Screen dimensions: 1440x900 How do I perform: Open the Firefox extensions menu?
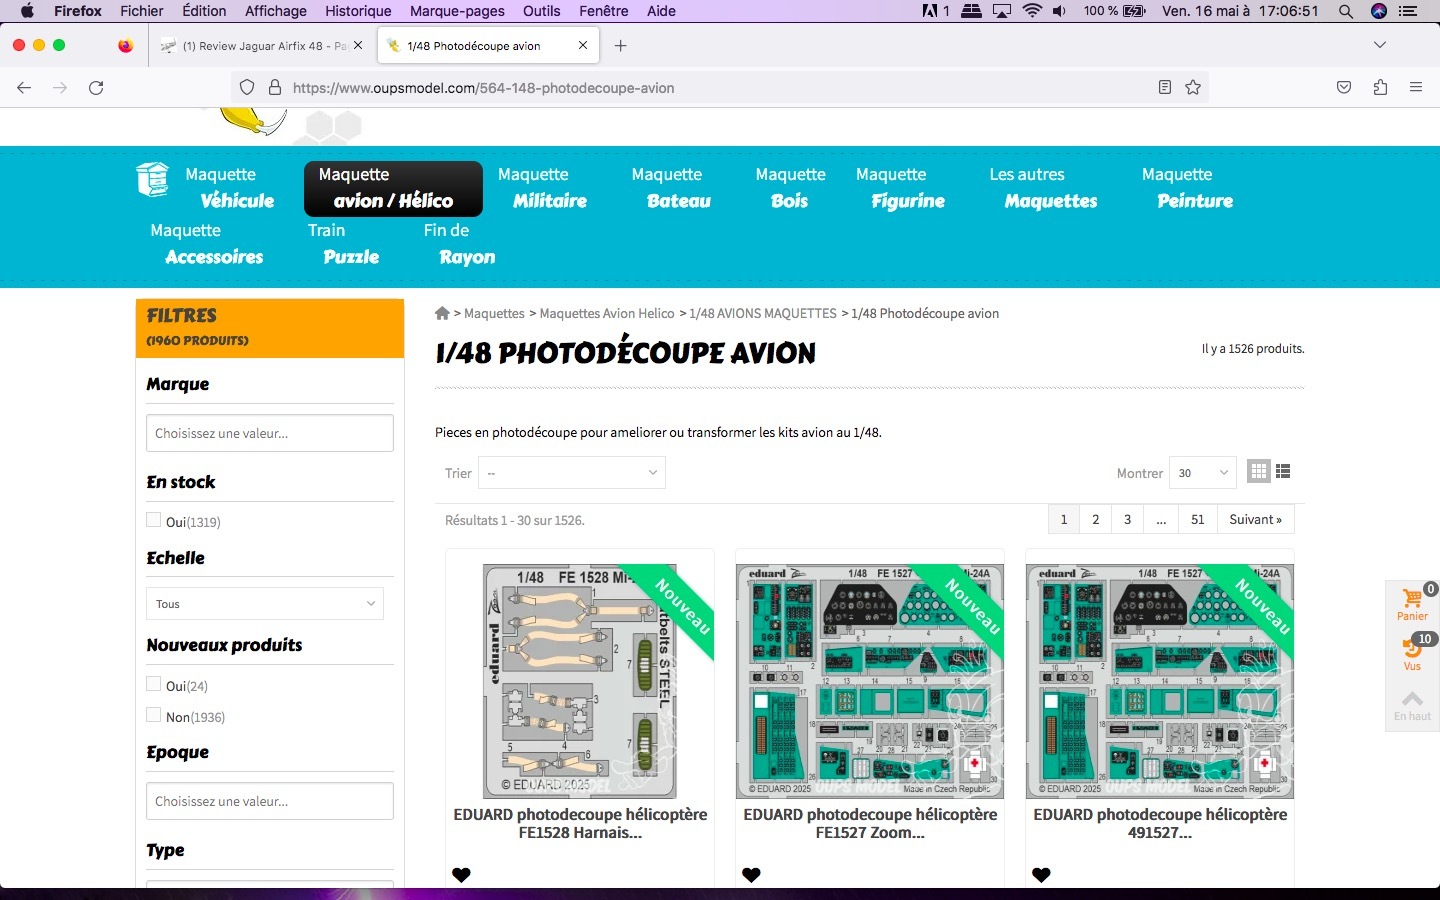click(1380, 88)
